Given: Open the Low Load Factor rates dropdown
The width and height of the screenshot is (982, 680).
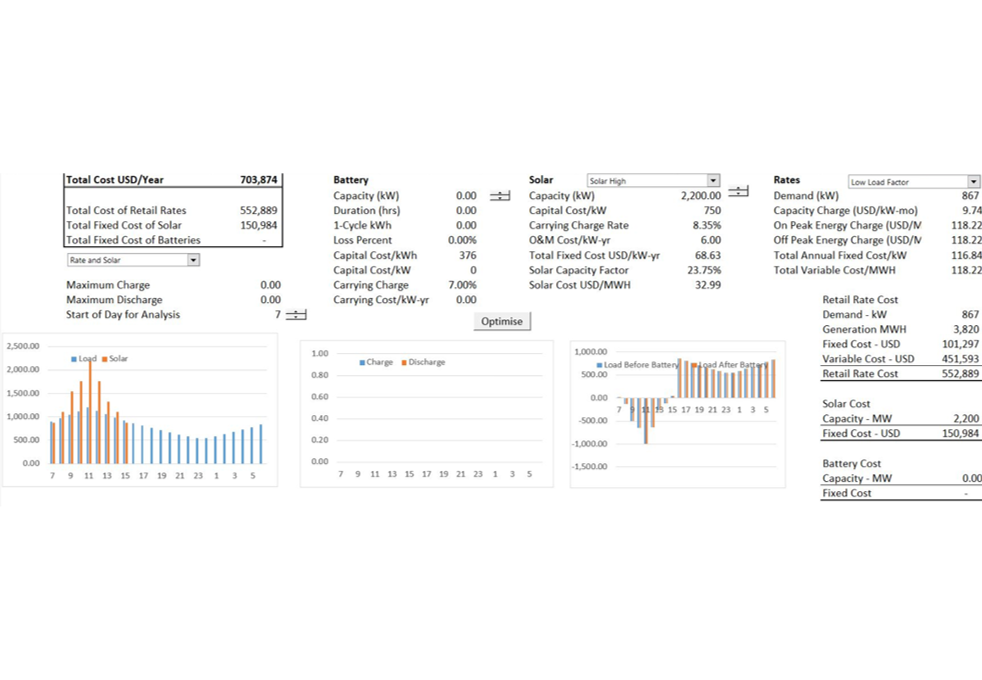Looking at the screenshot, I should click(x=973, y=182).
